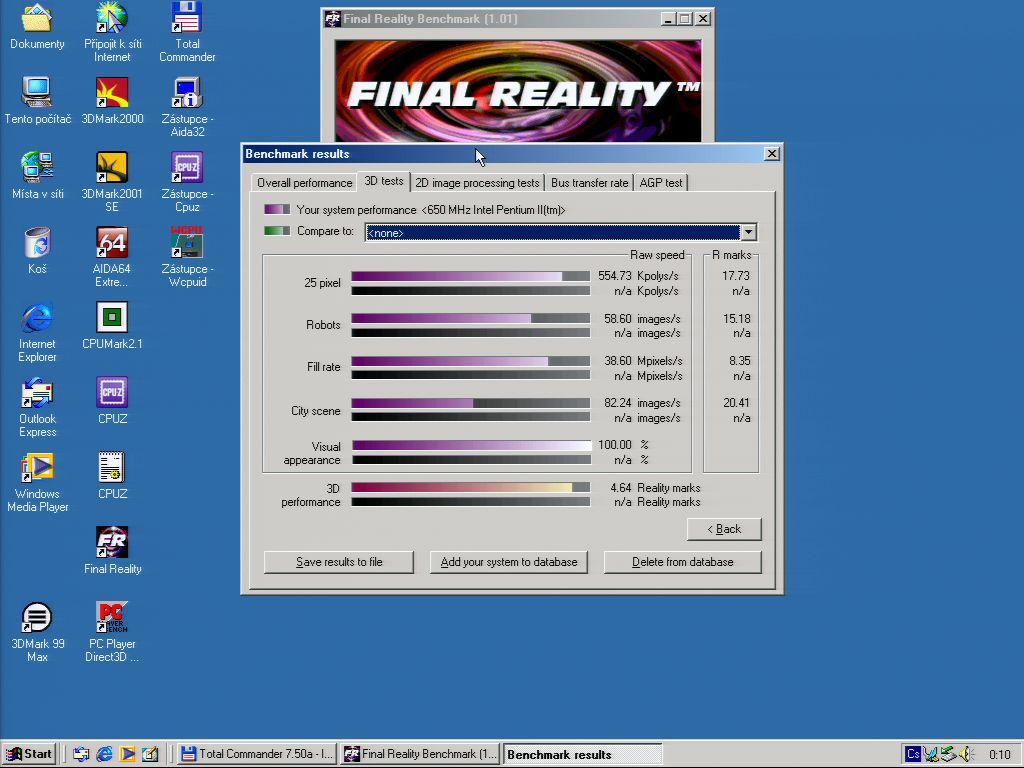The height and width of the screenshot is (768, 1024).
Task: Click Internet Explorer quick launch icon
Action: point(104,754)
